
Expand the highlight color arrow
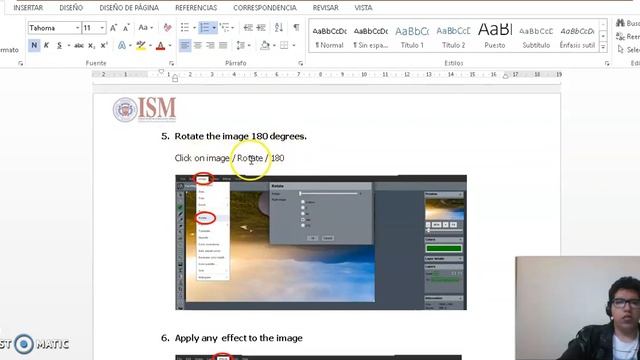(x=150, y=45)
